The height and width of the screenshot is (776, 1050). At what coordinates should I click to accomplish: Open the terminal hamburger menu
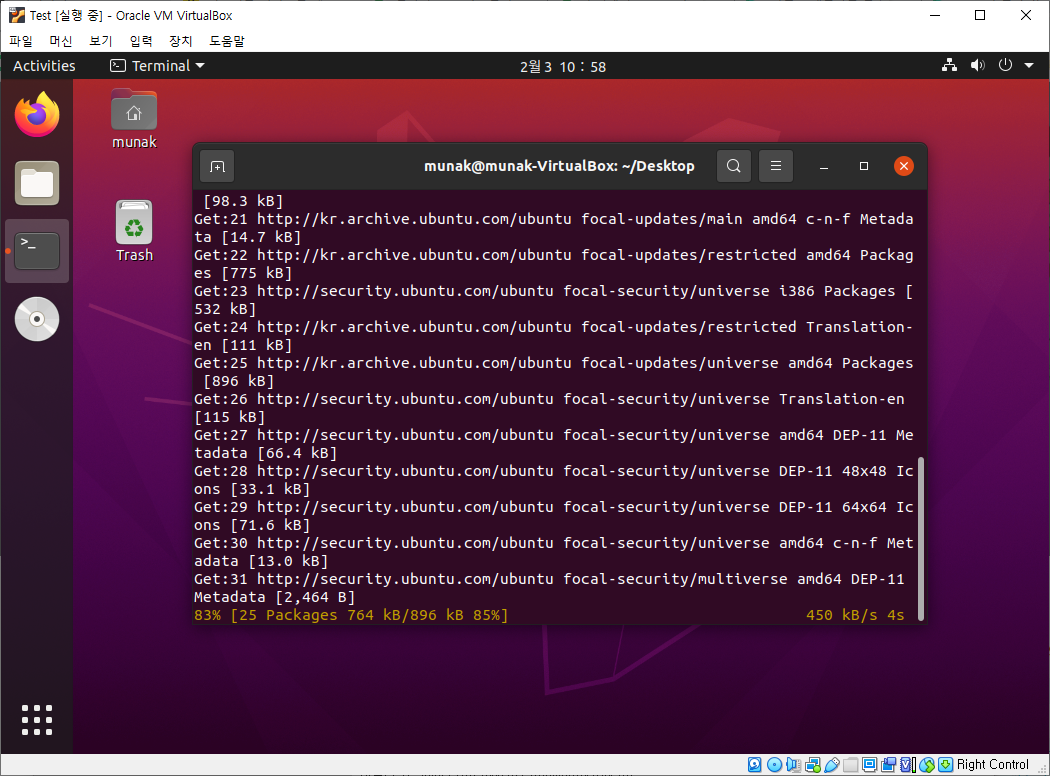(x=776, y=166)
